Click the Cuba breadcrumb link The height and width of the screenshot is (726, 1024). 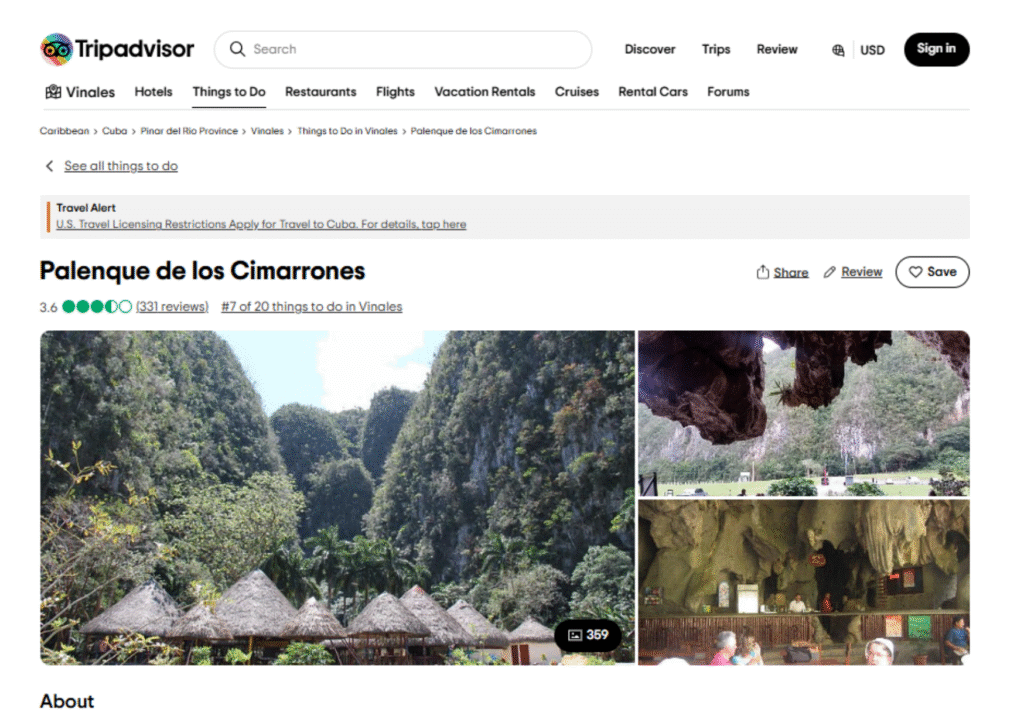coord(114,131)
